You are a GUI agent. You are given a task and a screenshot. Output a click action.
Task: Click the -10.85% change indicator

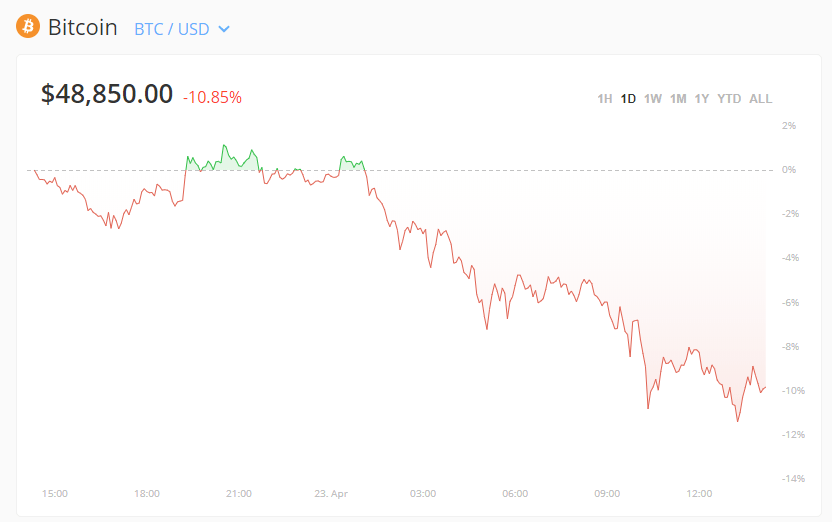click(x=212, y=97)
